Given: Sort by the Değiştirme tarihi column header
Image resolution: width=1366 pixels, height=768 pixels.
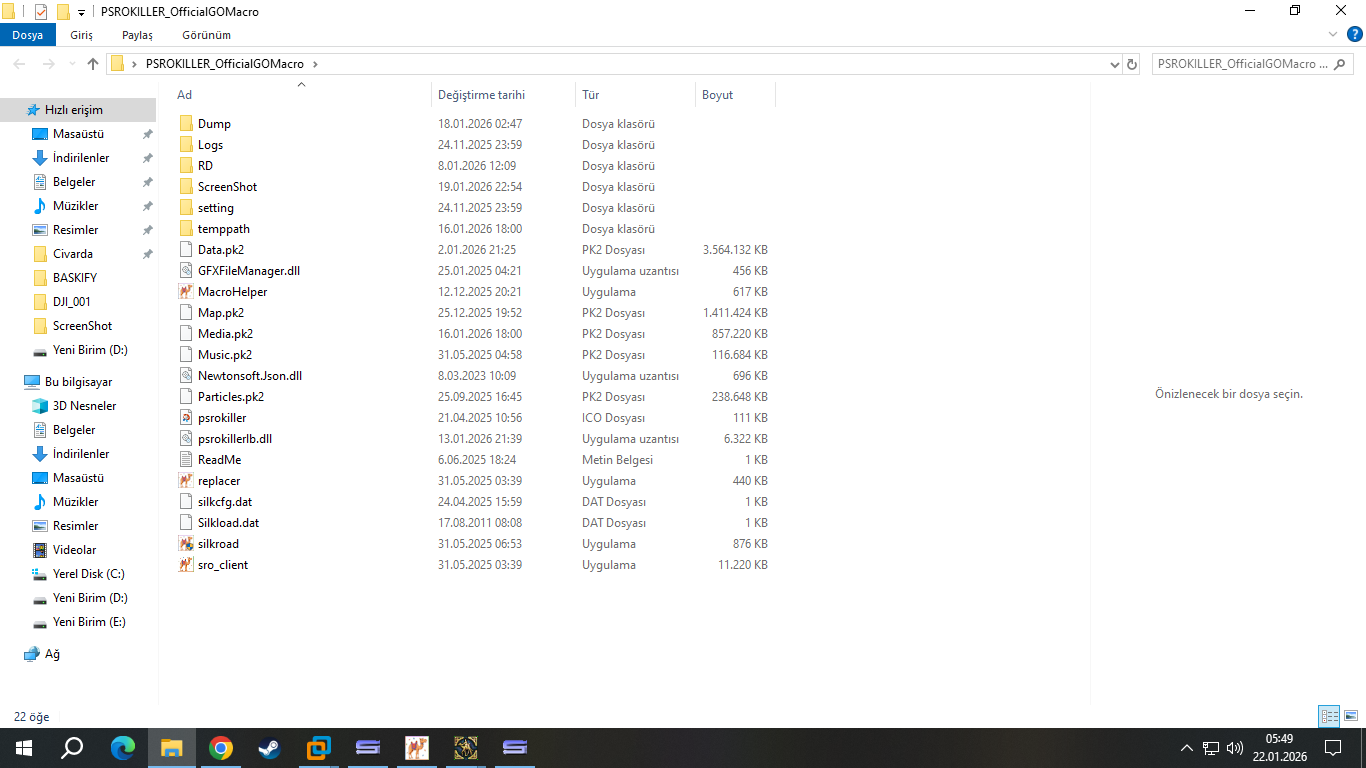Looking at the screenshot, I should (x=504, y=95).
